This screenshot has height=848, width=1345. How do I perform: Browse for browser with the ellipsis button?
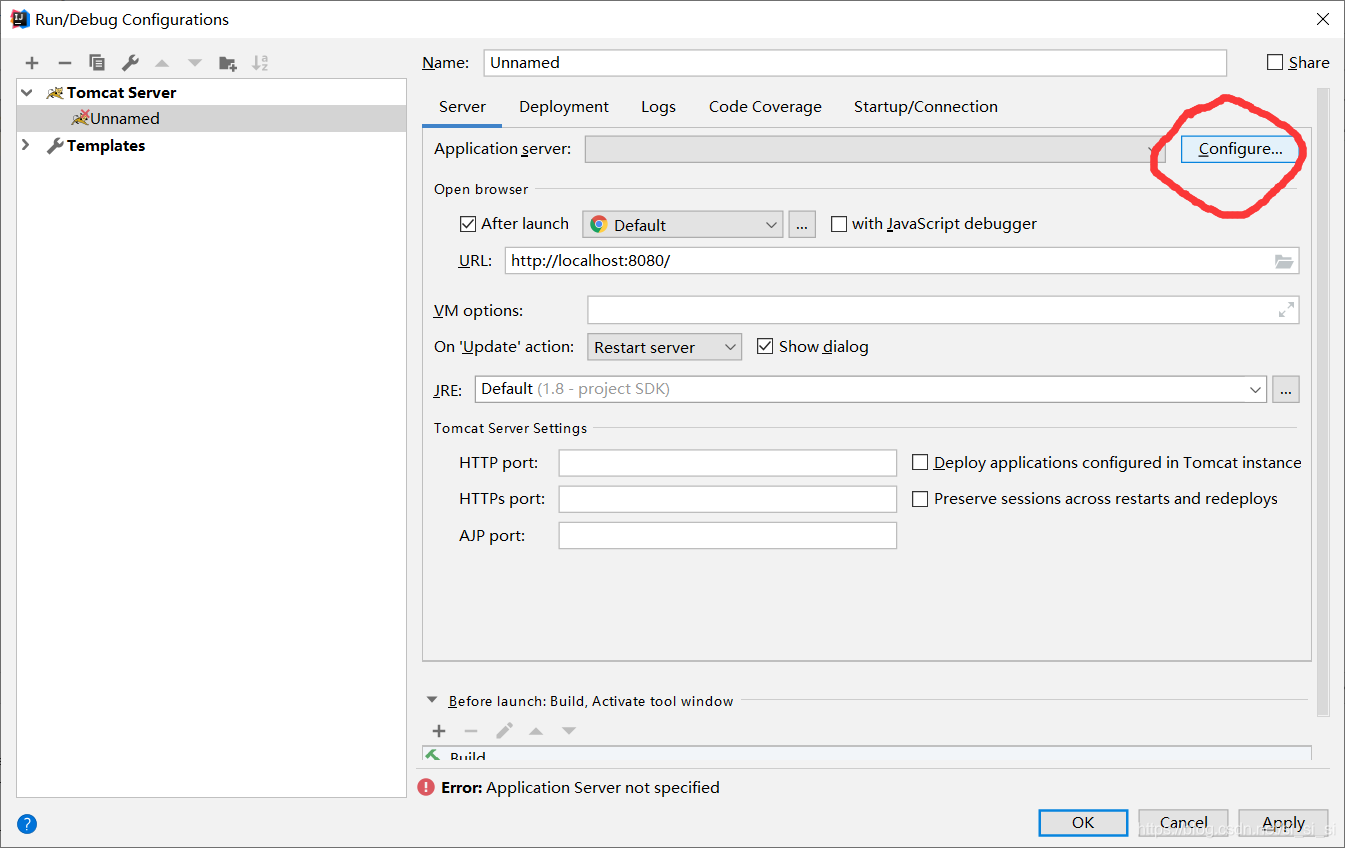pos(802,224)
